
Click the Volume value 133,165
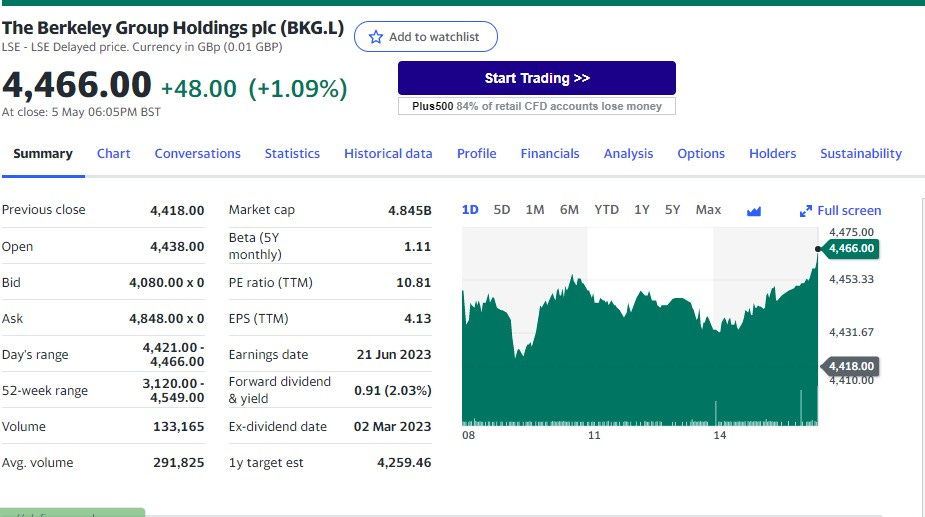(179, 427)
